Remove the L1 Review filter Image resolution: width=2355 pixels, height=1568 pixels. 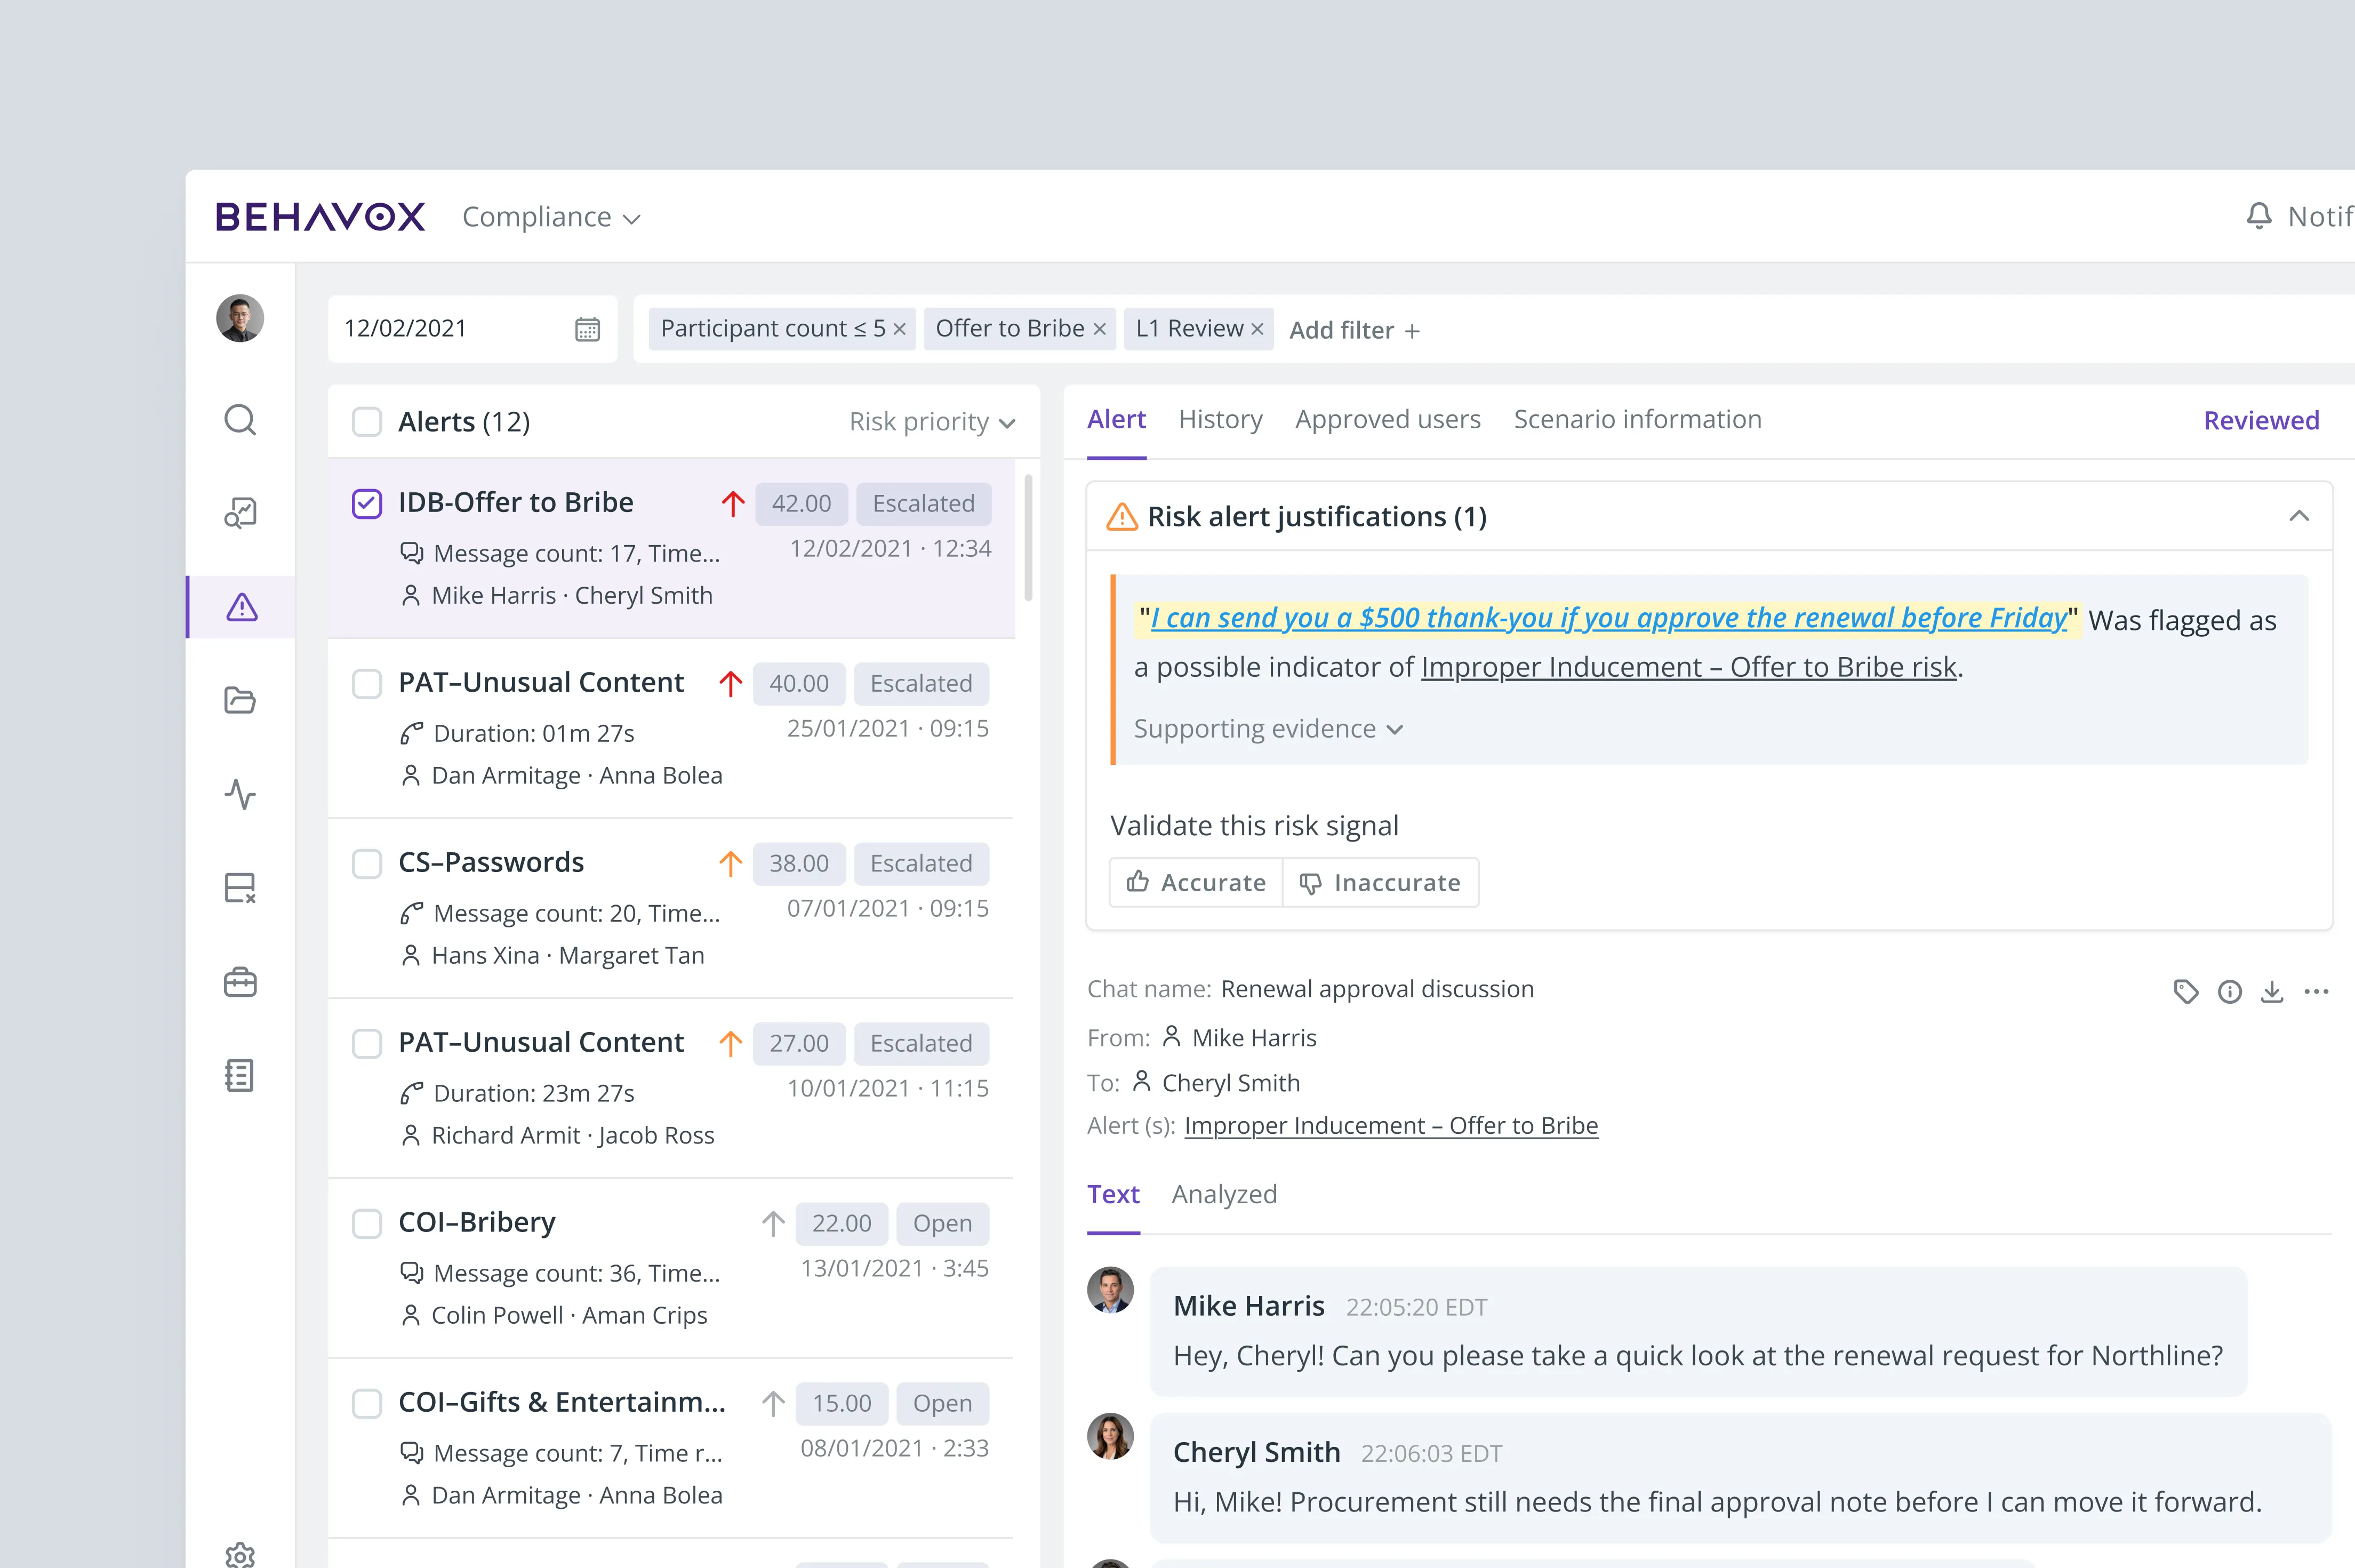(x=1257, y=329)
